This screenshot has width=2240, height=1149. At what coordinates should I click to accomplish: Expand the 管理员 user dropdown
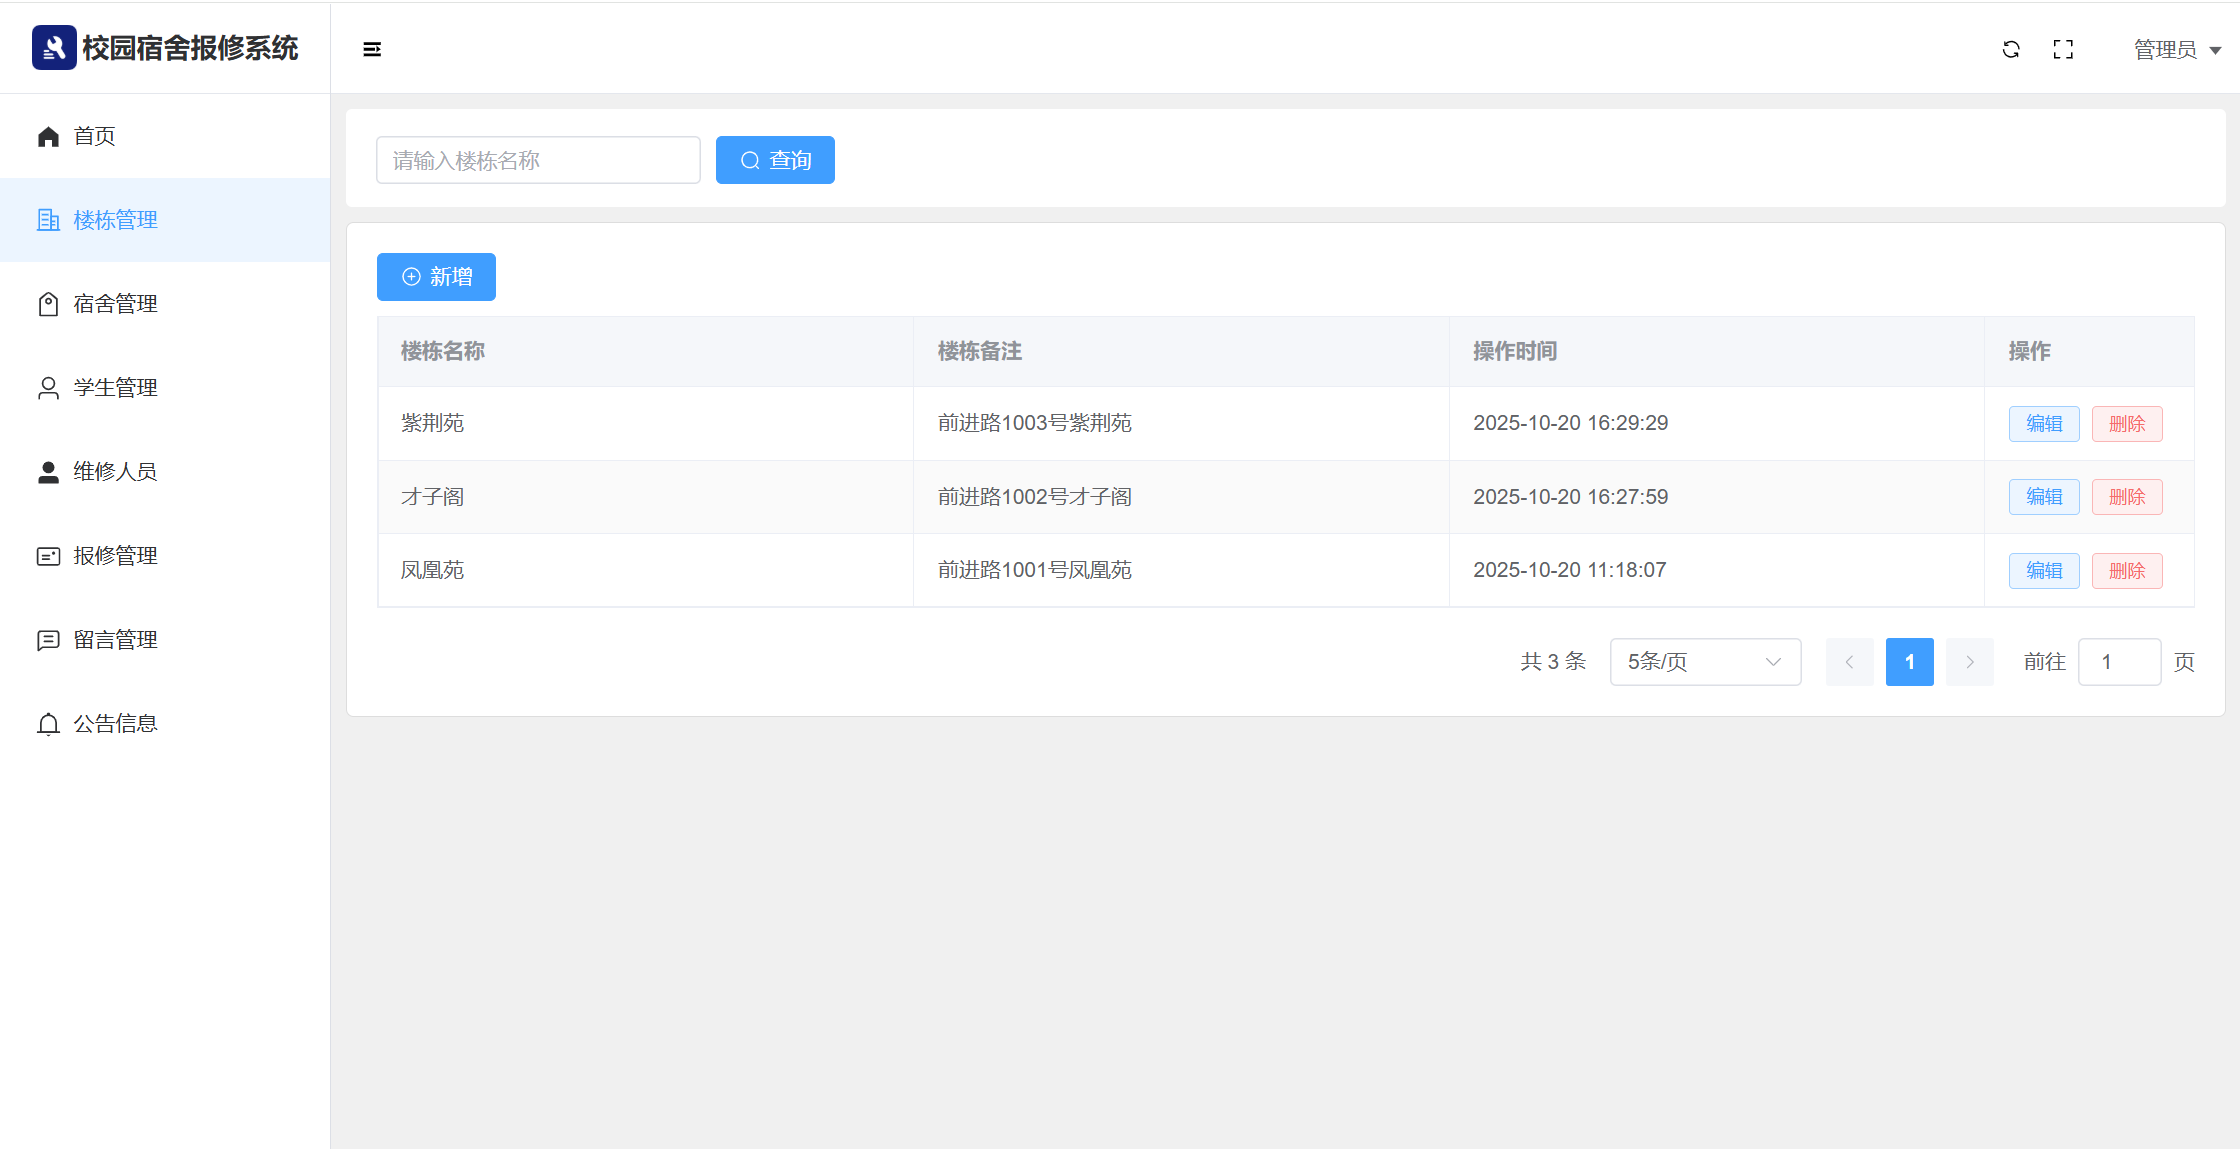[2176, 49]
